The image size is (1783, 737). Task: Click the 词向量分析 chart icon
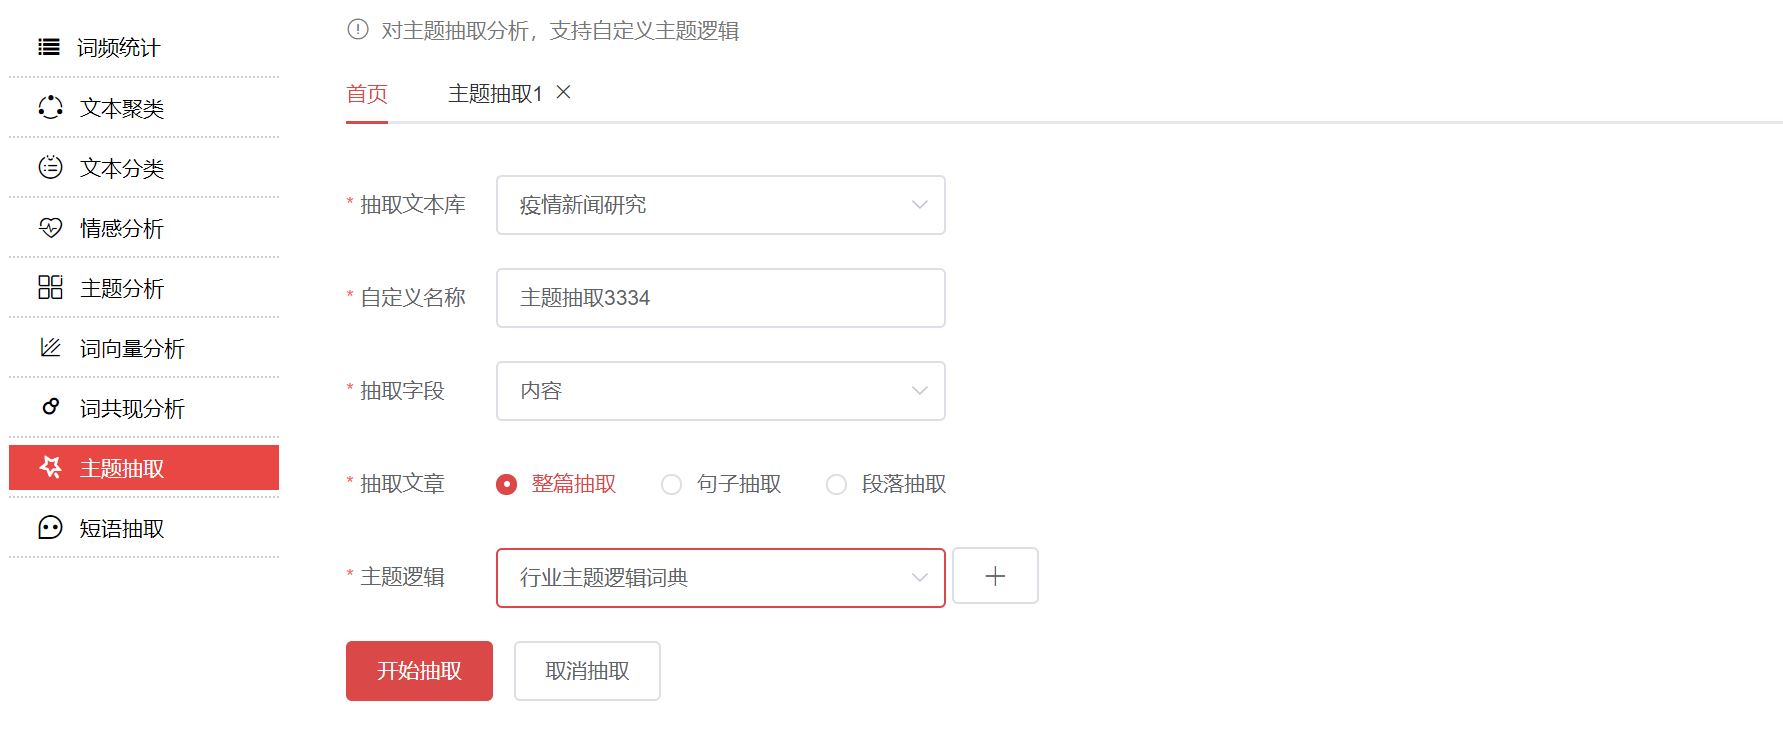click(50, 347)
